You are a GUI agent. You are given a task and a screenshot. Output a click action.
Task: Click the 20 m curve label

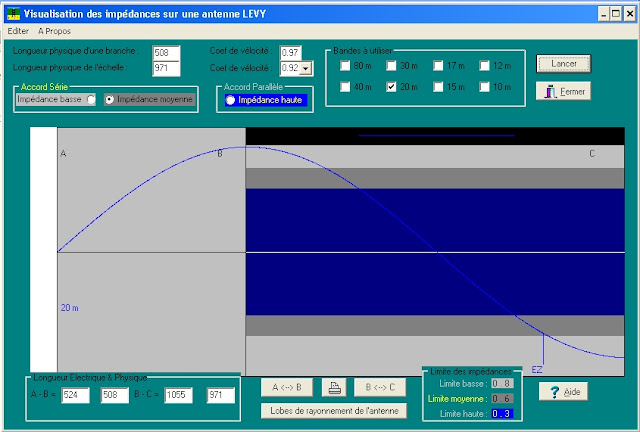click(69, 308)
